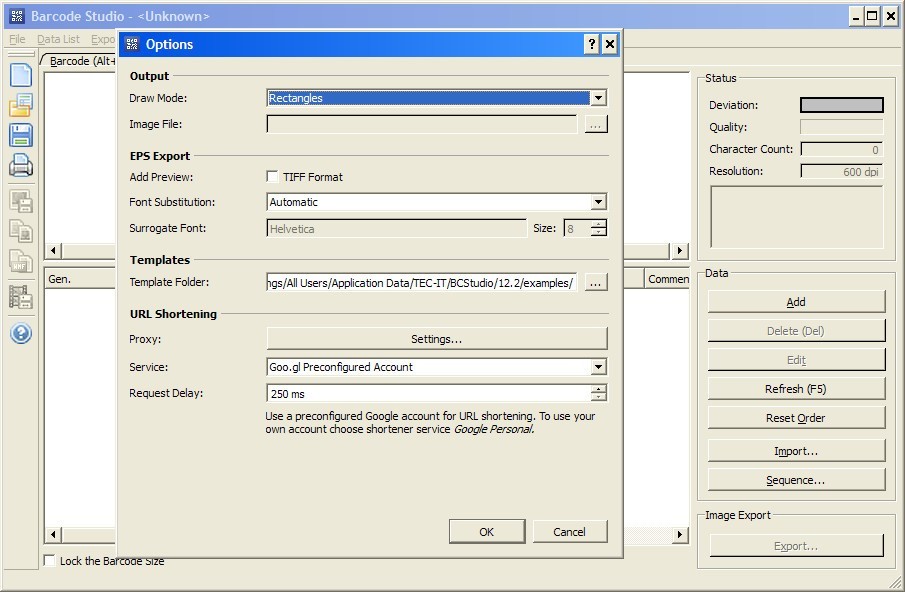Open an existing file from the toolbar
The height and width of the screenshot is (592, 905).
click(19, 104)
